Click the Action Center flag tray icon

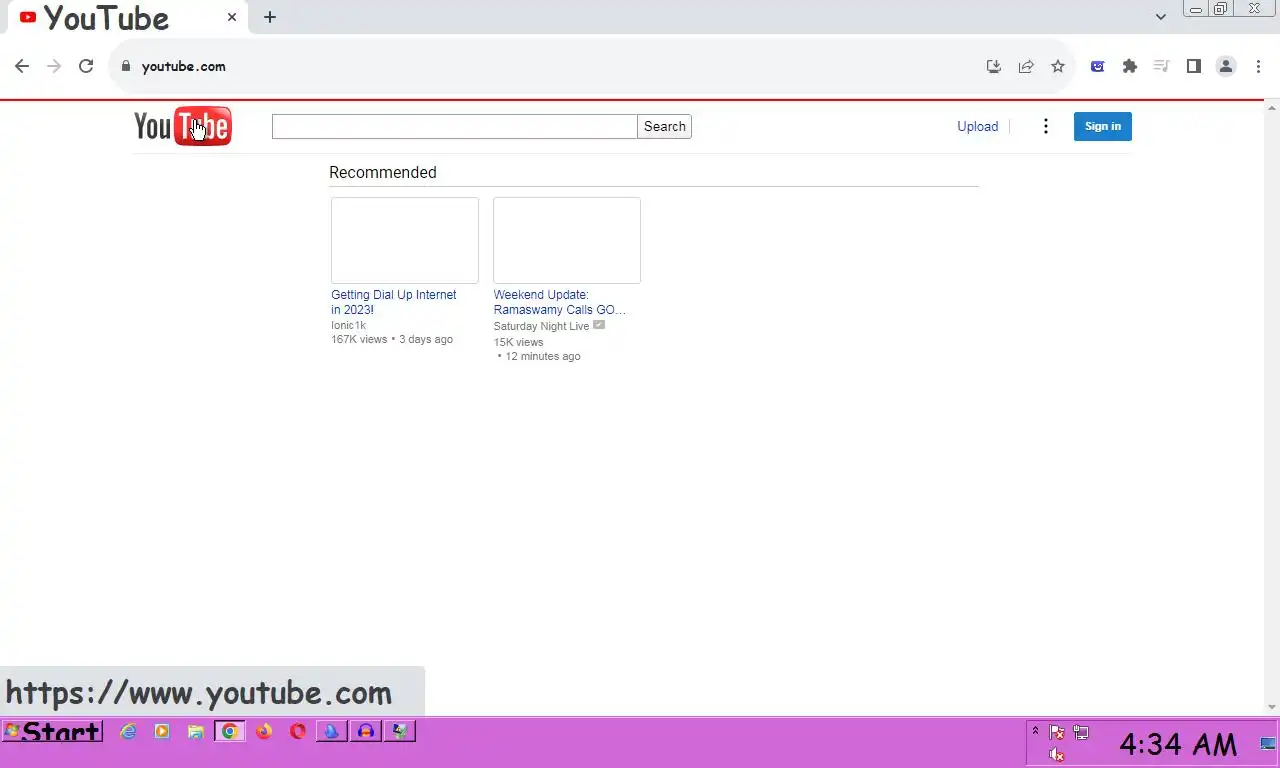pos(1056,732)
